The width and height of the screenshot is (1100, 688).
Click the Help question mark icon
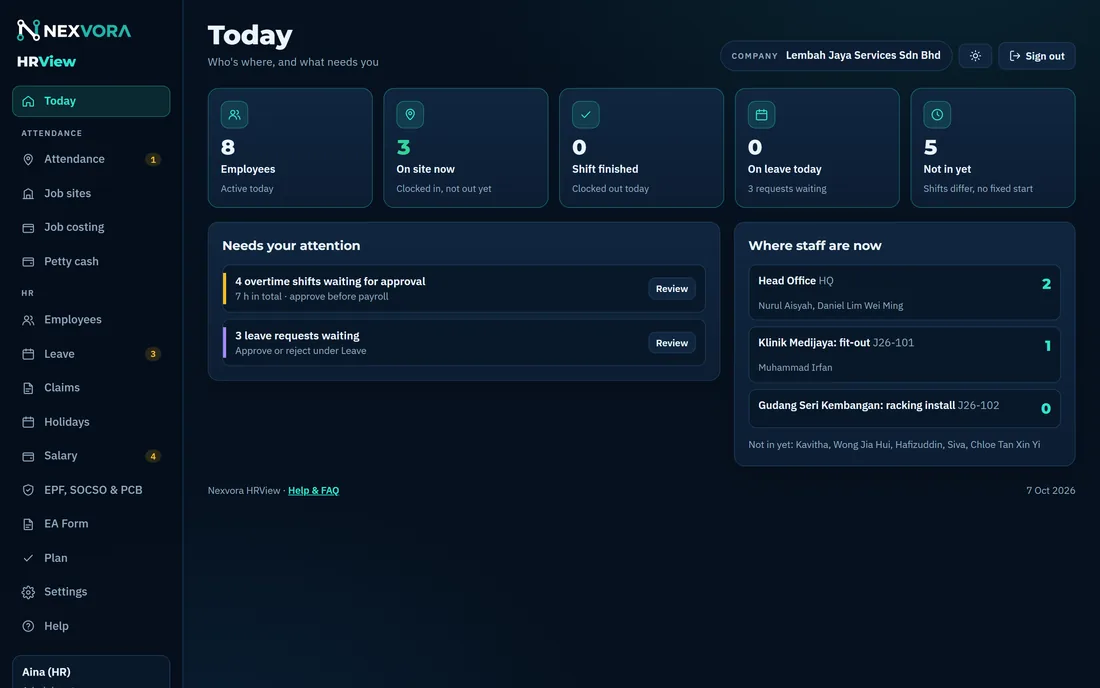pyautogui.click(x=28, y=626)
